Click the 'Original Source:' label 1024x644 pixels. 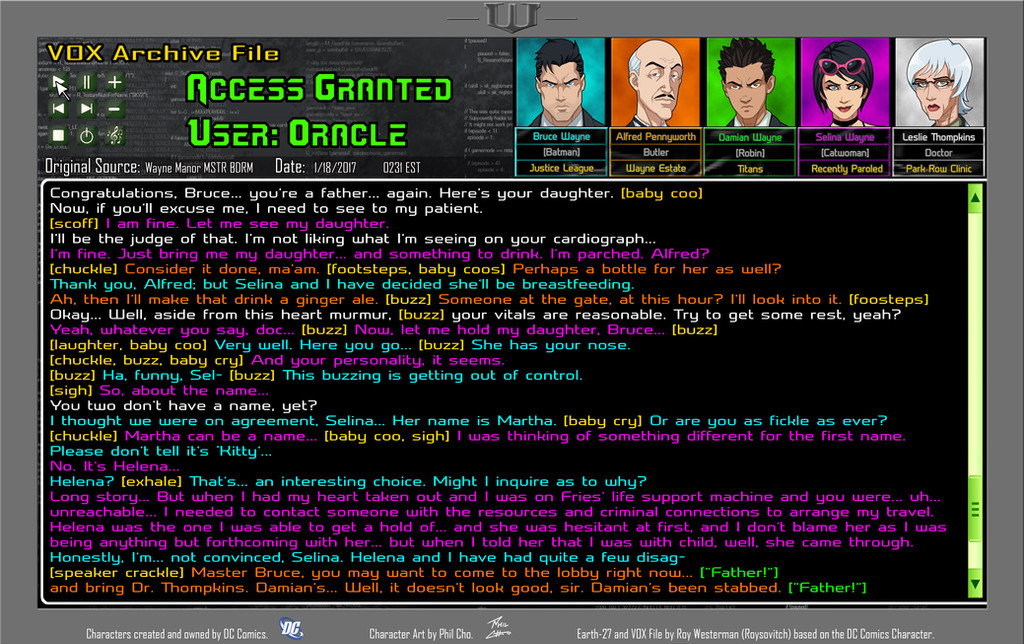point(92,167)
